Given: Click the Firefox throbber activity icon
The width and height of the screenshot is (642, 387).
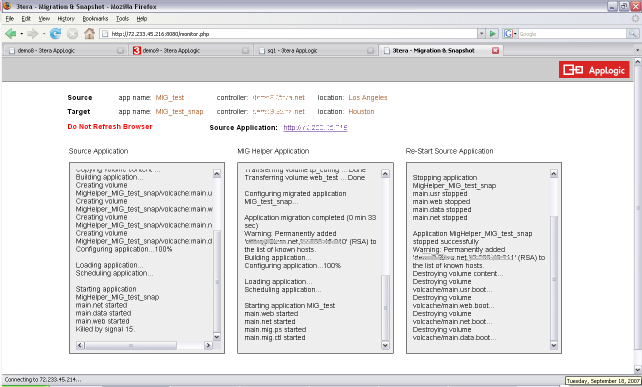Looking at the screenshot, I should pos(635,18).
